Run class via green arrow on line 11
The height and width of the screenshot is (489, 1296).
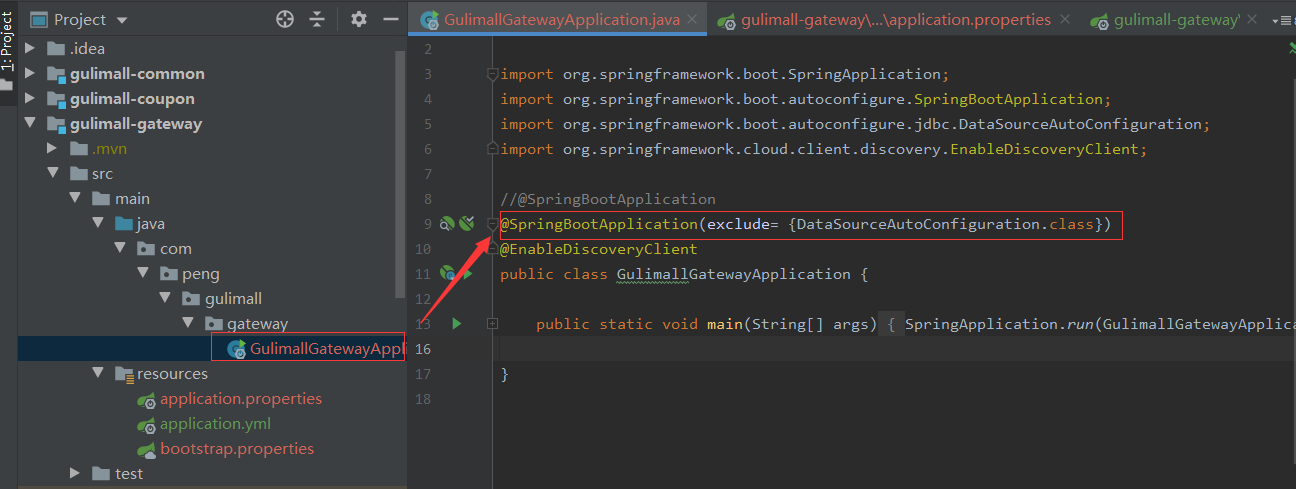466,273
